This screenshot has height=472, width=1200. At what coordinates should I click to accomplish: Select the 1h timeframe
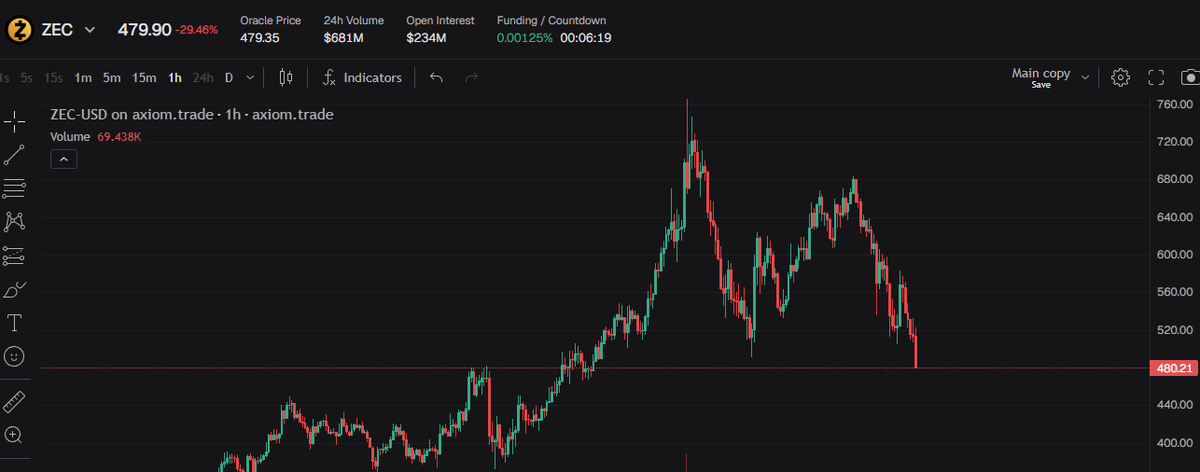[175, 78]
